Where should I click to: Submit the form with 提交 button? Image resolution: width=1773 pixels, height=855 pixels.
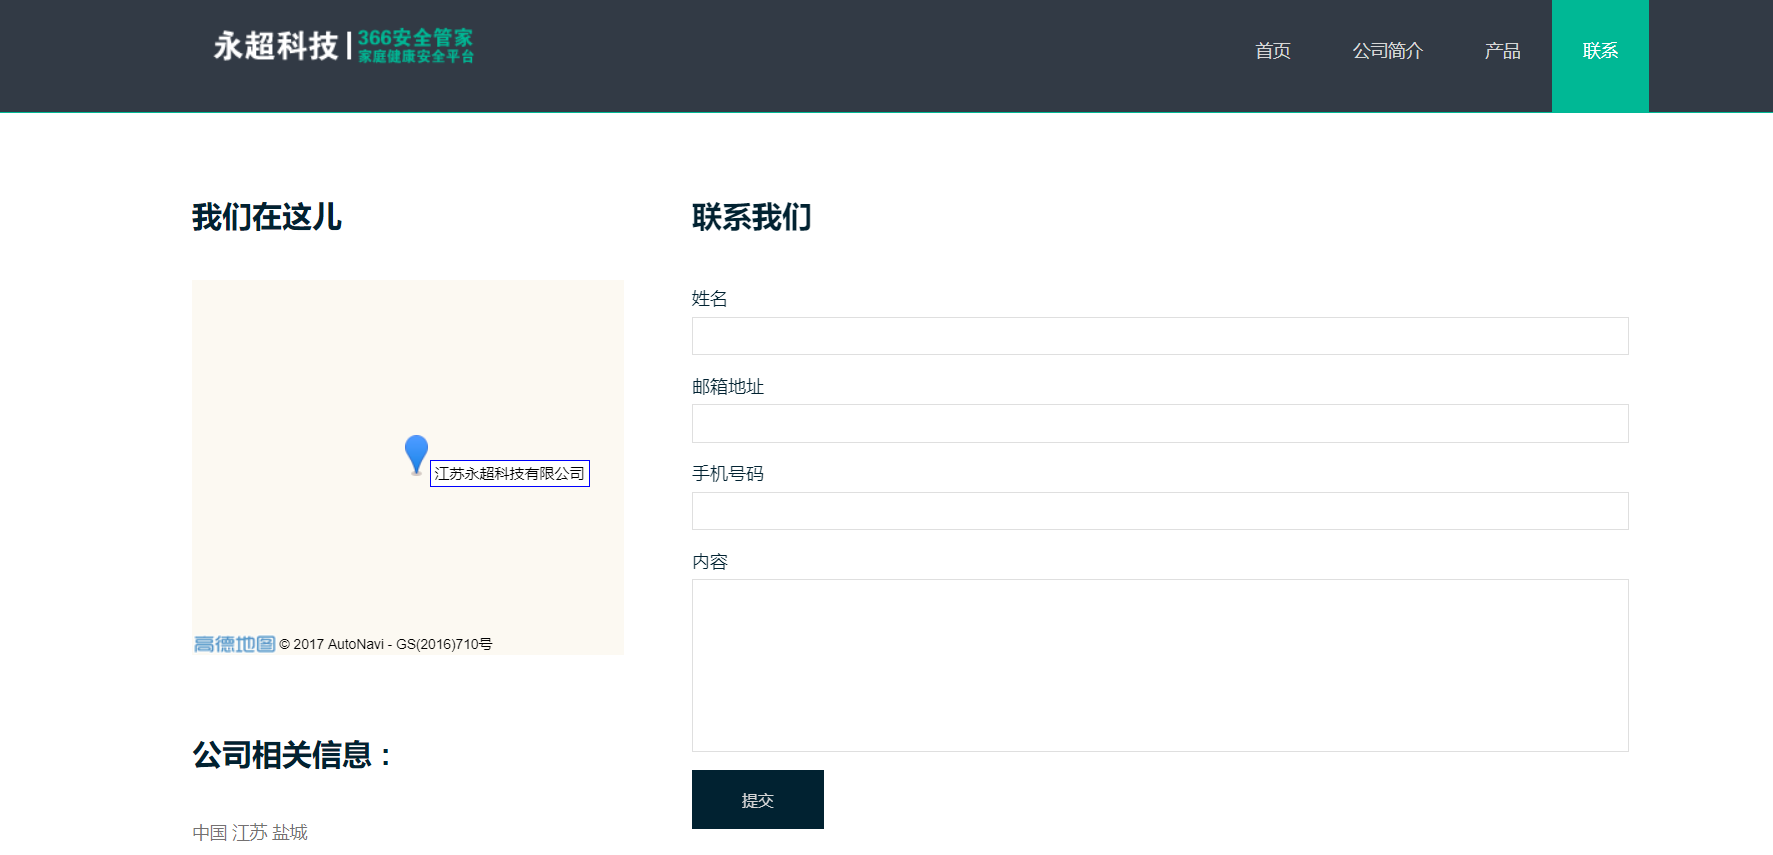[x=758, y=800]
